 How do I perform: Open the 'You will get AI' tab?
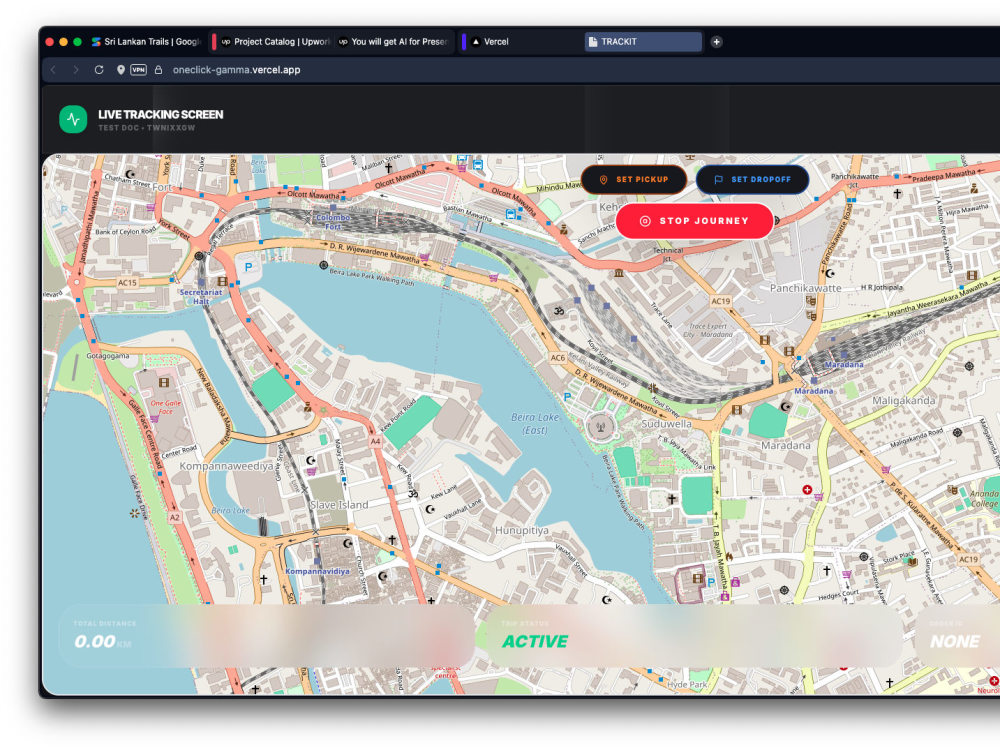click(x=393, y=42)
